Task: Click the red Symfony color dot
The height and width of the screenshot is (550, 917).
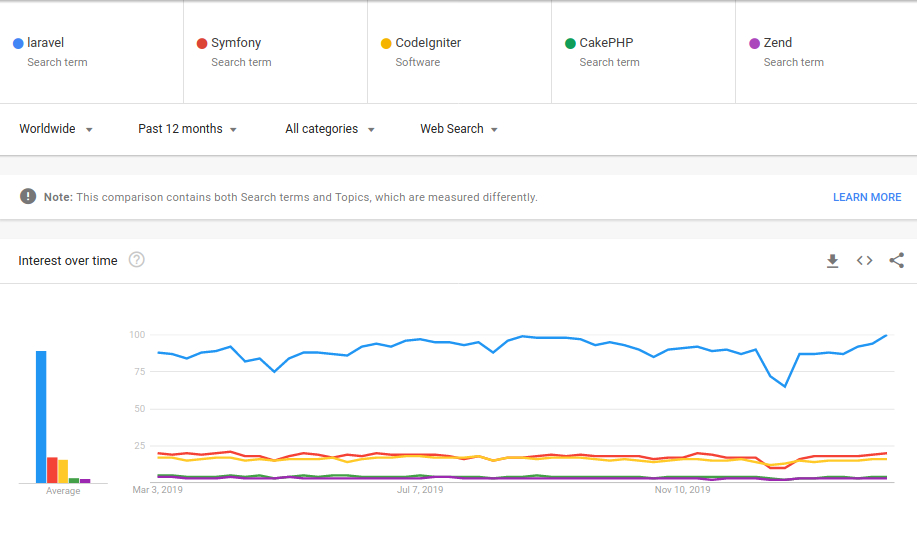Action: (x=202, y=43)
